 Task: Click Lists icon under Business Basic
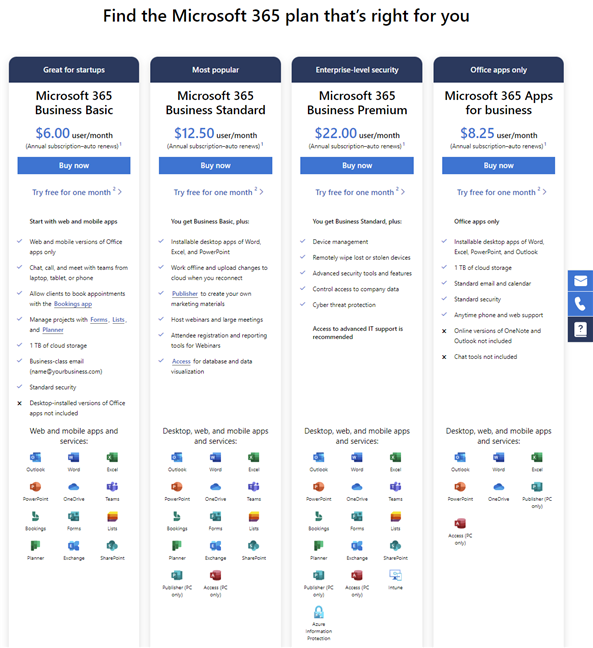point(112,516)
